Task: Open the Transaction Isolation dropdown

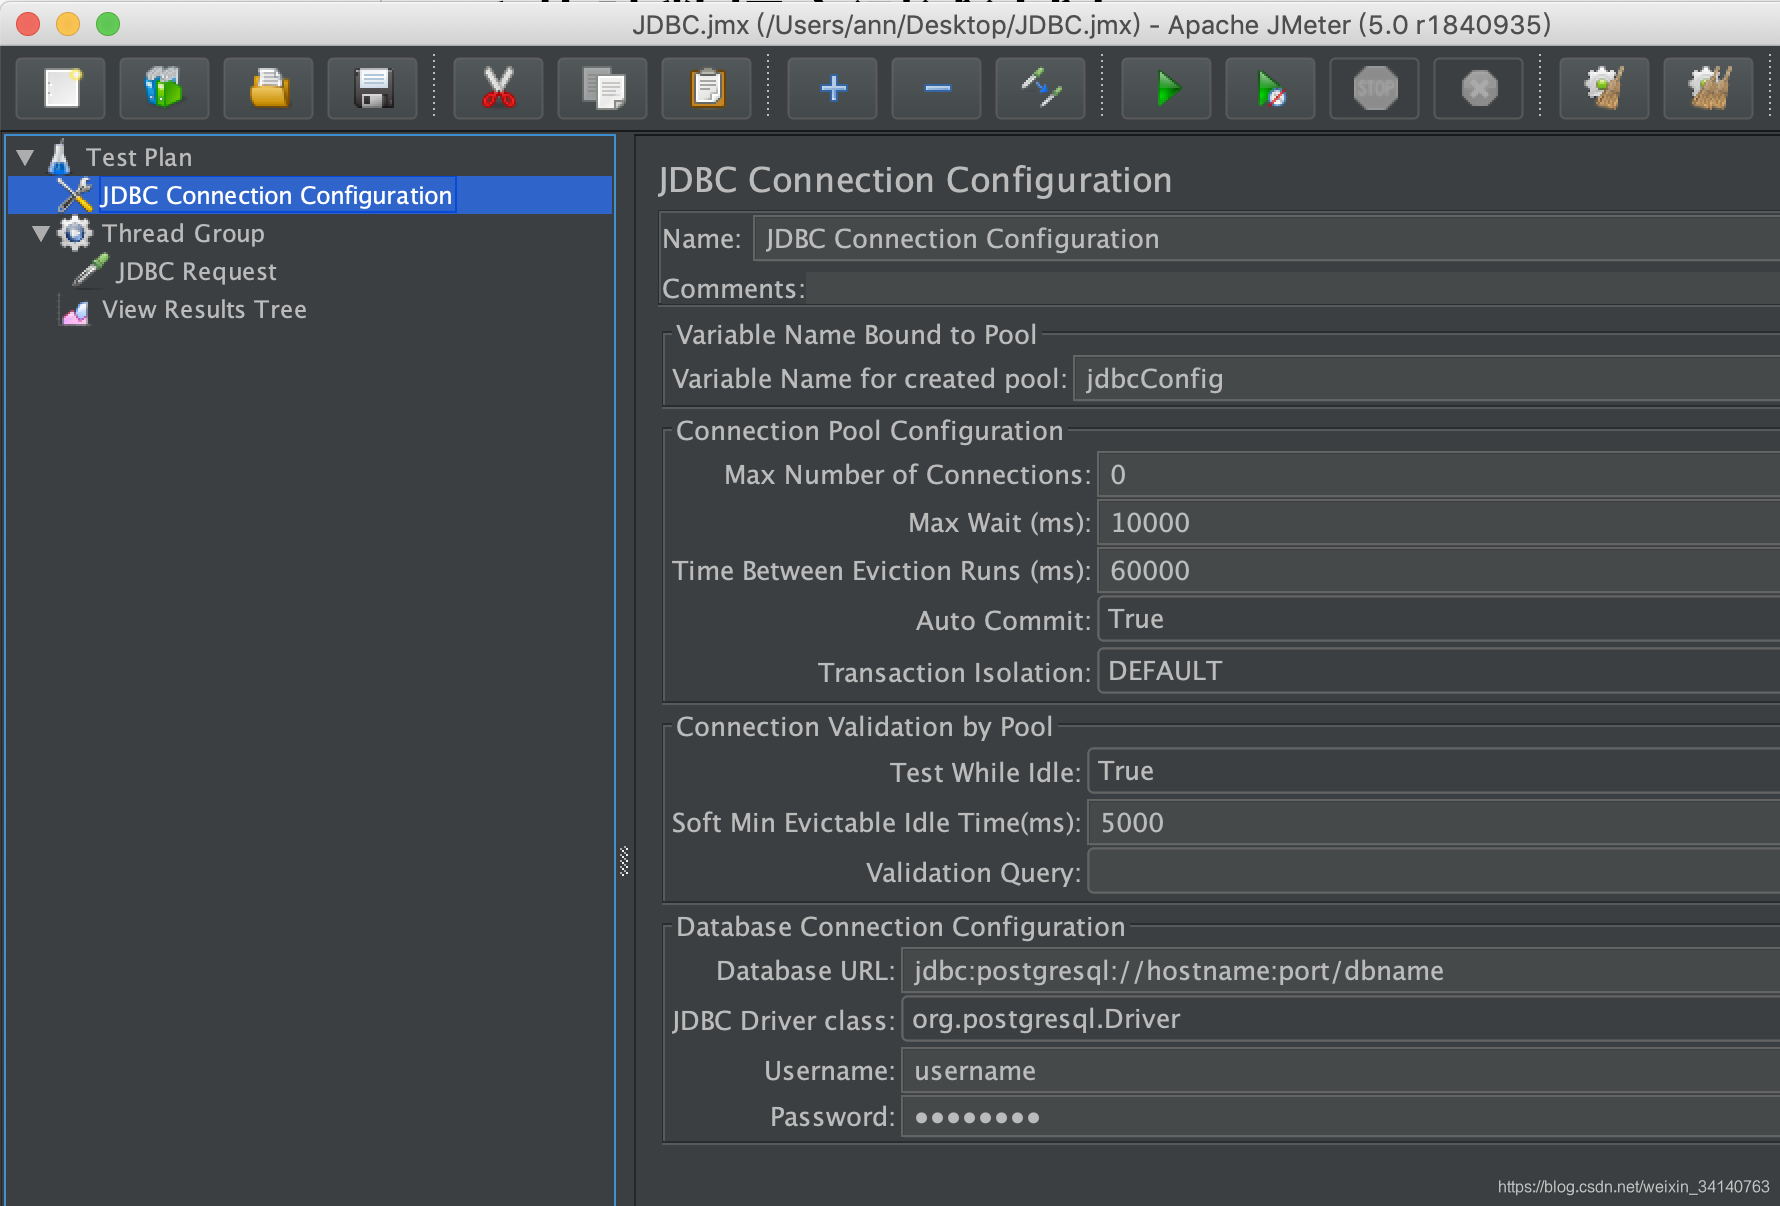Action: click(1439, 671)
